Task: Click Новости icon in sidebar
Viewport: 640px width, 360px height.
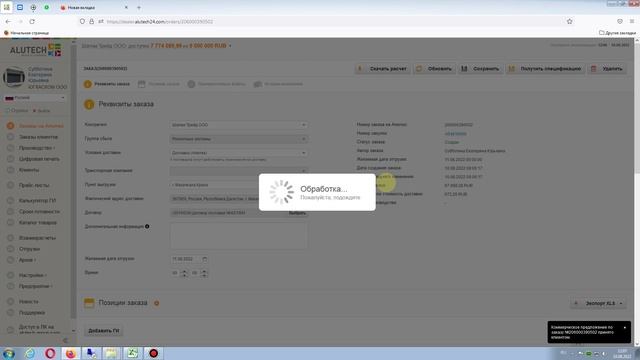Action: tap(11, 301)
